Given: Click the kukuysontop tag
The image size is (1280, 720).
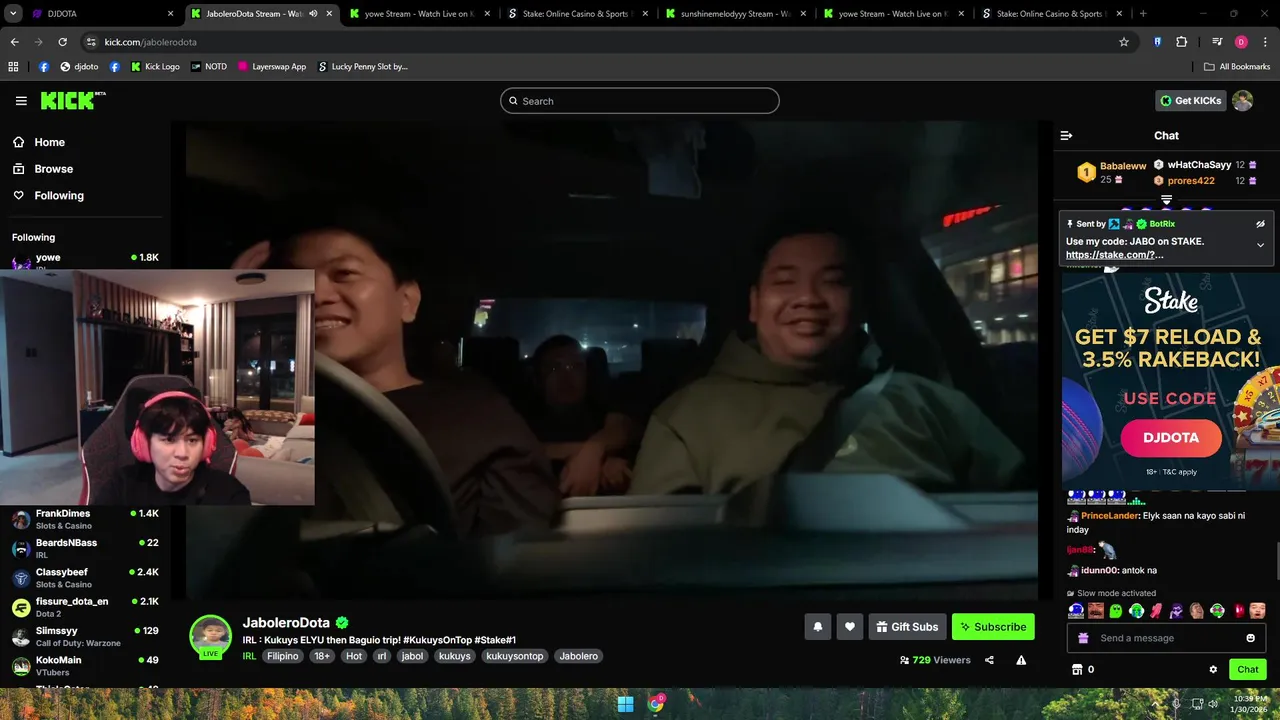Looking at the screenshot, I should (x=515, y=656).
